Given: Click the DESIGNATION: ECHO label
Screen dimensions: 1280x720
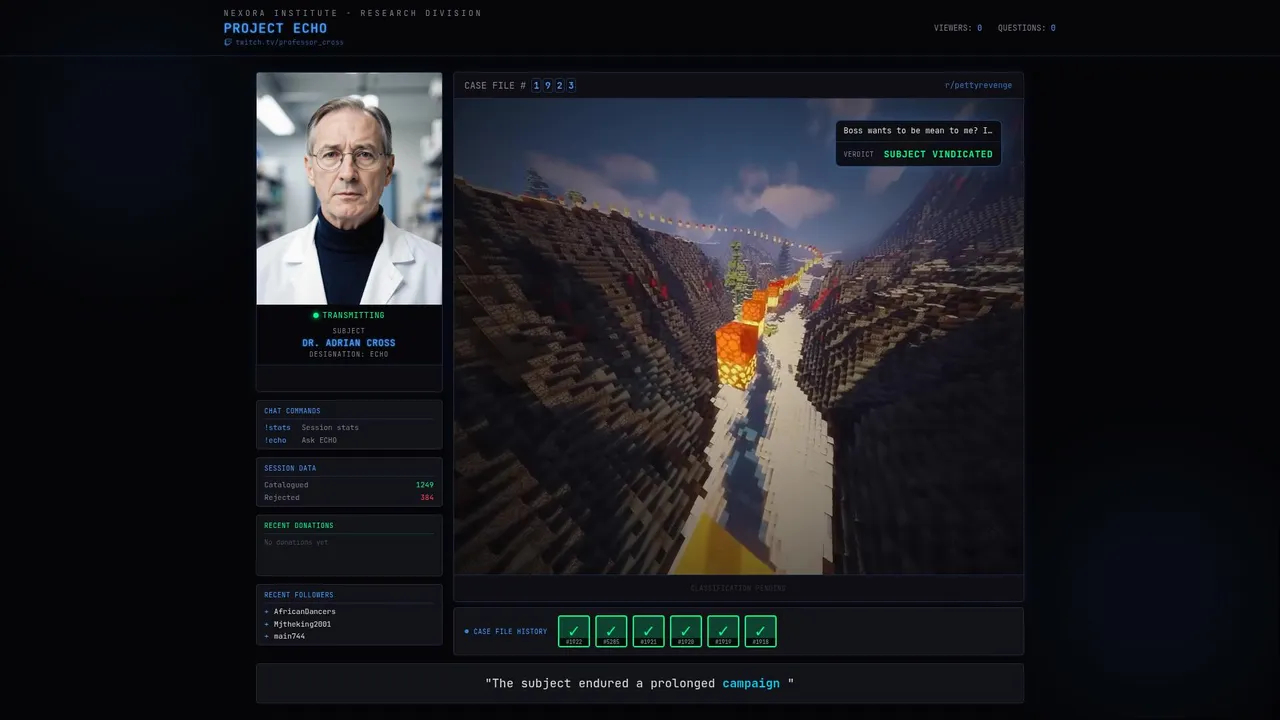Looking at the screenshot, I should click(349, 354).
